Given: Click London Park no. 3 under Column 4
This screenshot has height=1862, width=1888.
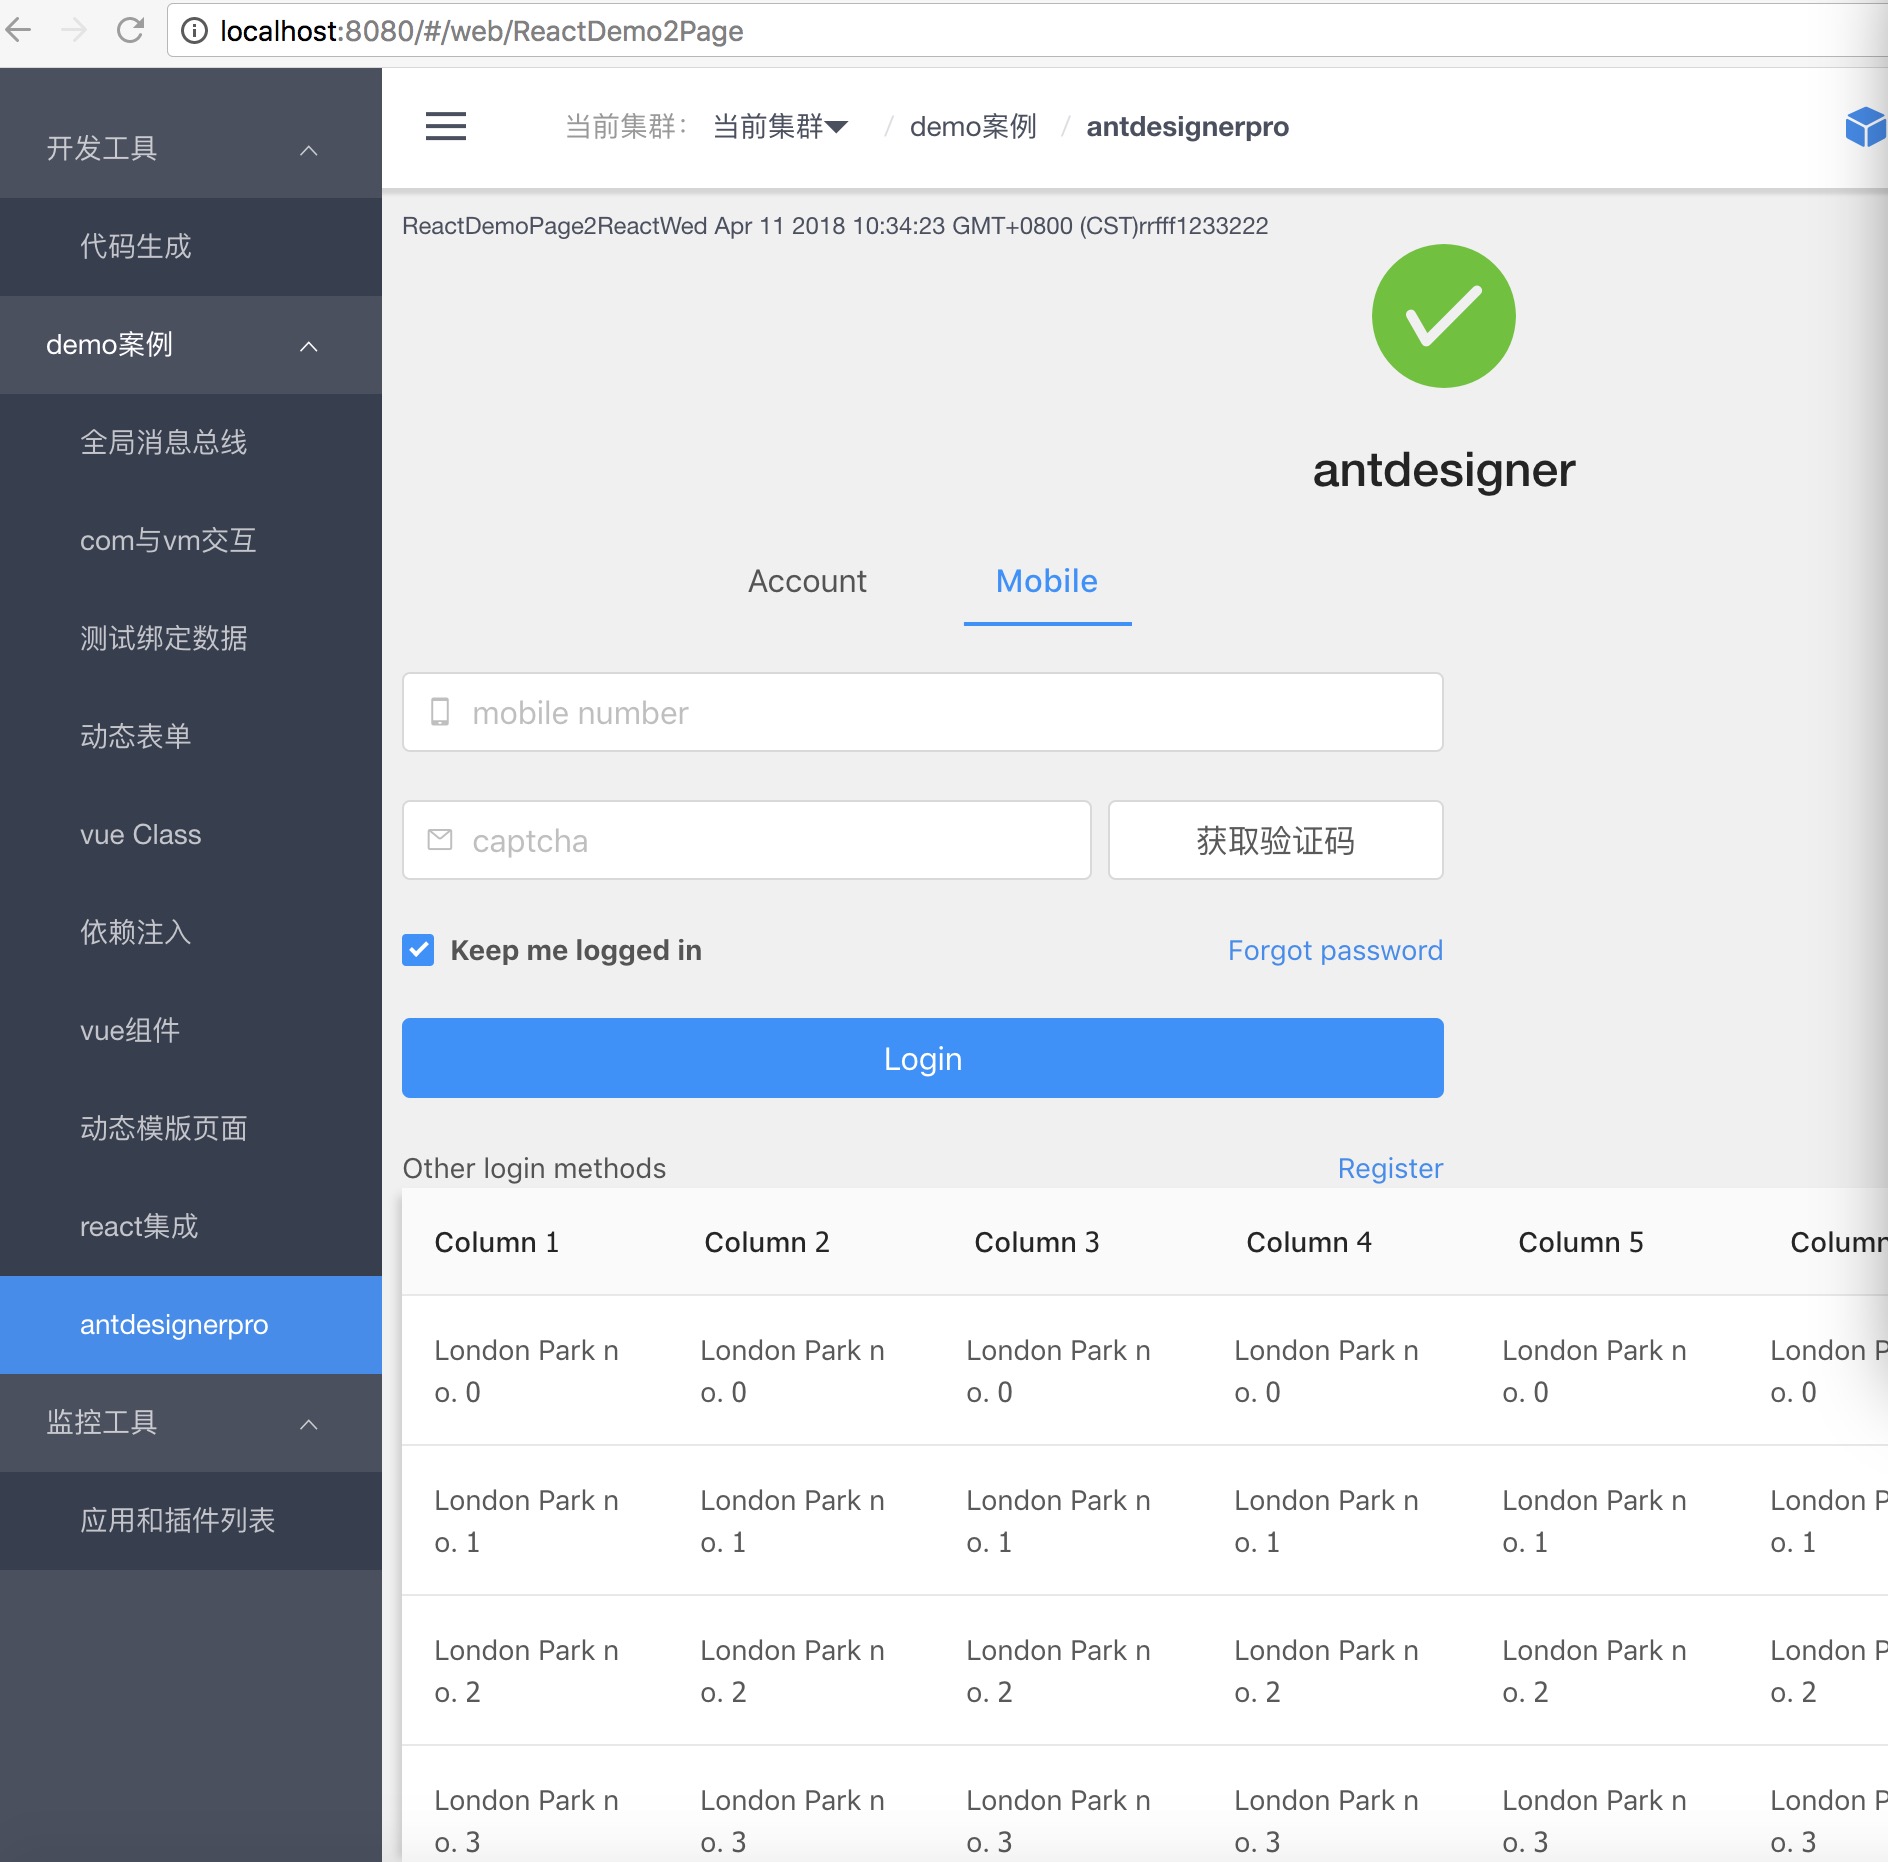Looking at the screenshot, I should coord(1326,1821).
